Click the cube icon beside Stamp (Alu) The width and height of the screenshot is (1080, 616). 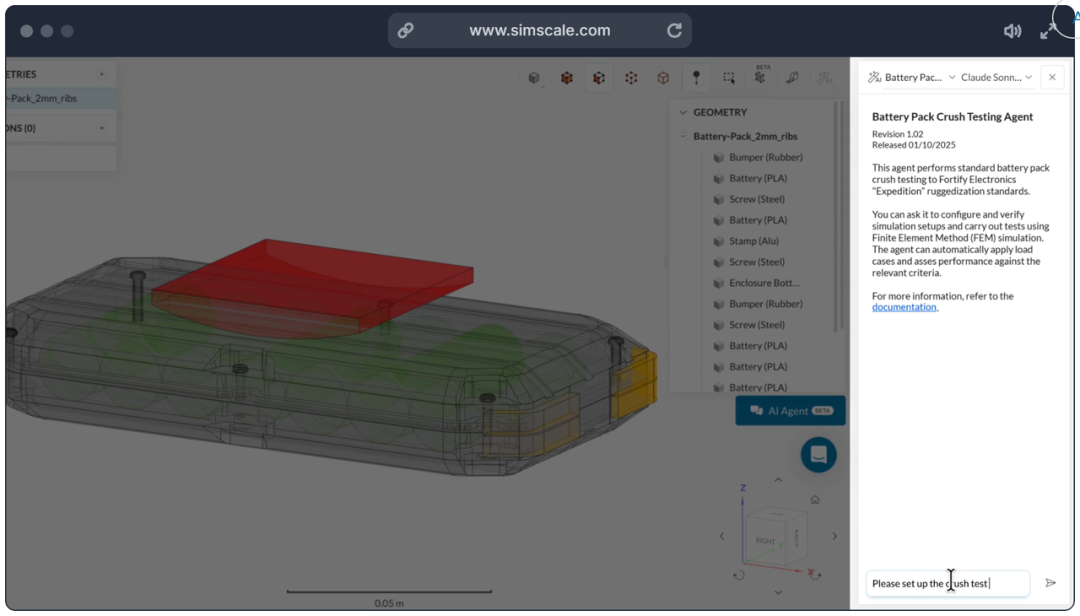(x=718, y=241)
